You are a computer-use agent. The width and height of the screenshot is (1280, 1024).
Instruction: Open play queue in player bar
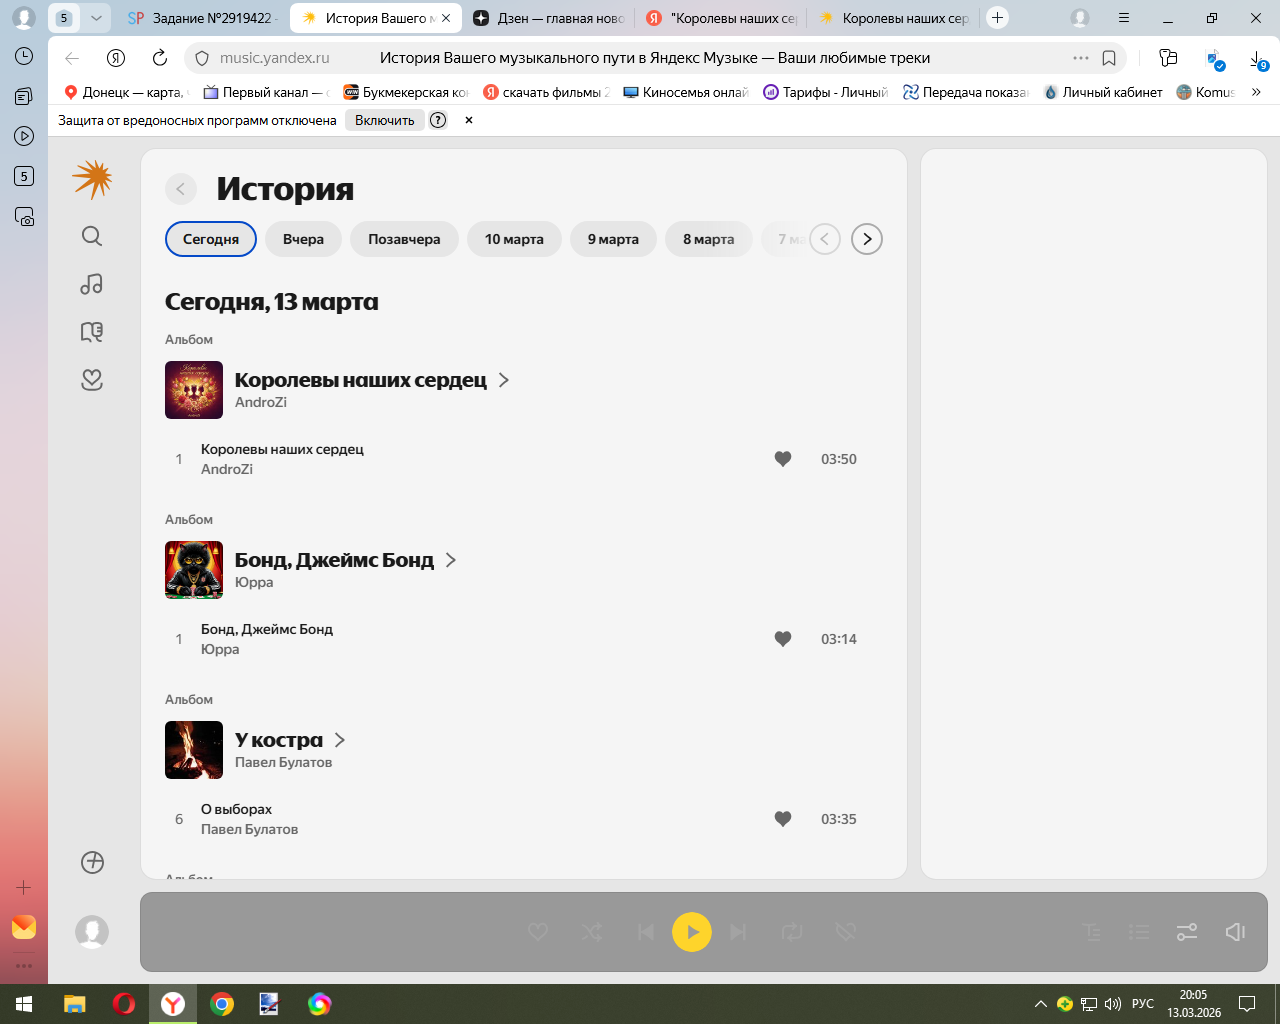1139,932
